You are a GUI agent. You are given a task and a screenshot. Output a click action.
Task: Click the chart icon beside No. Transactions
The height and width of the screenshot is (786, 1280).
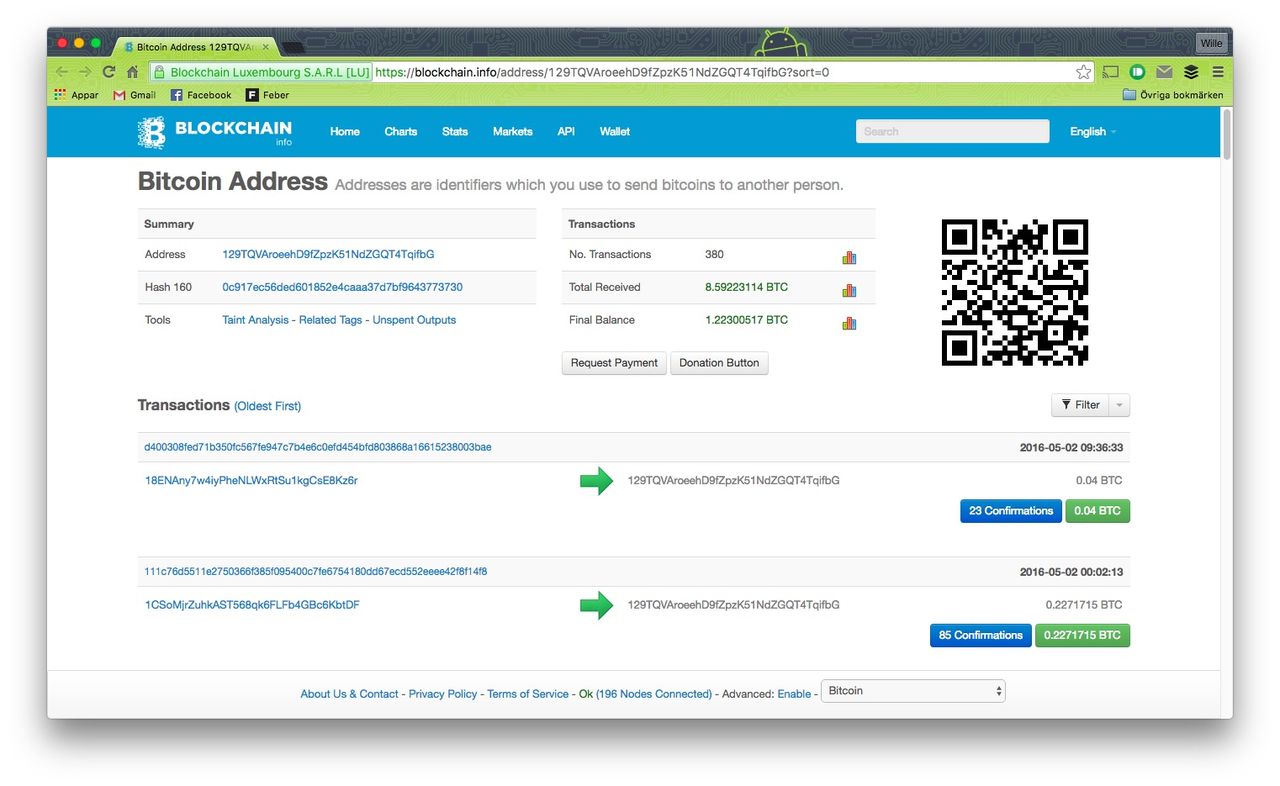849,257
